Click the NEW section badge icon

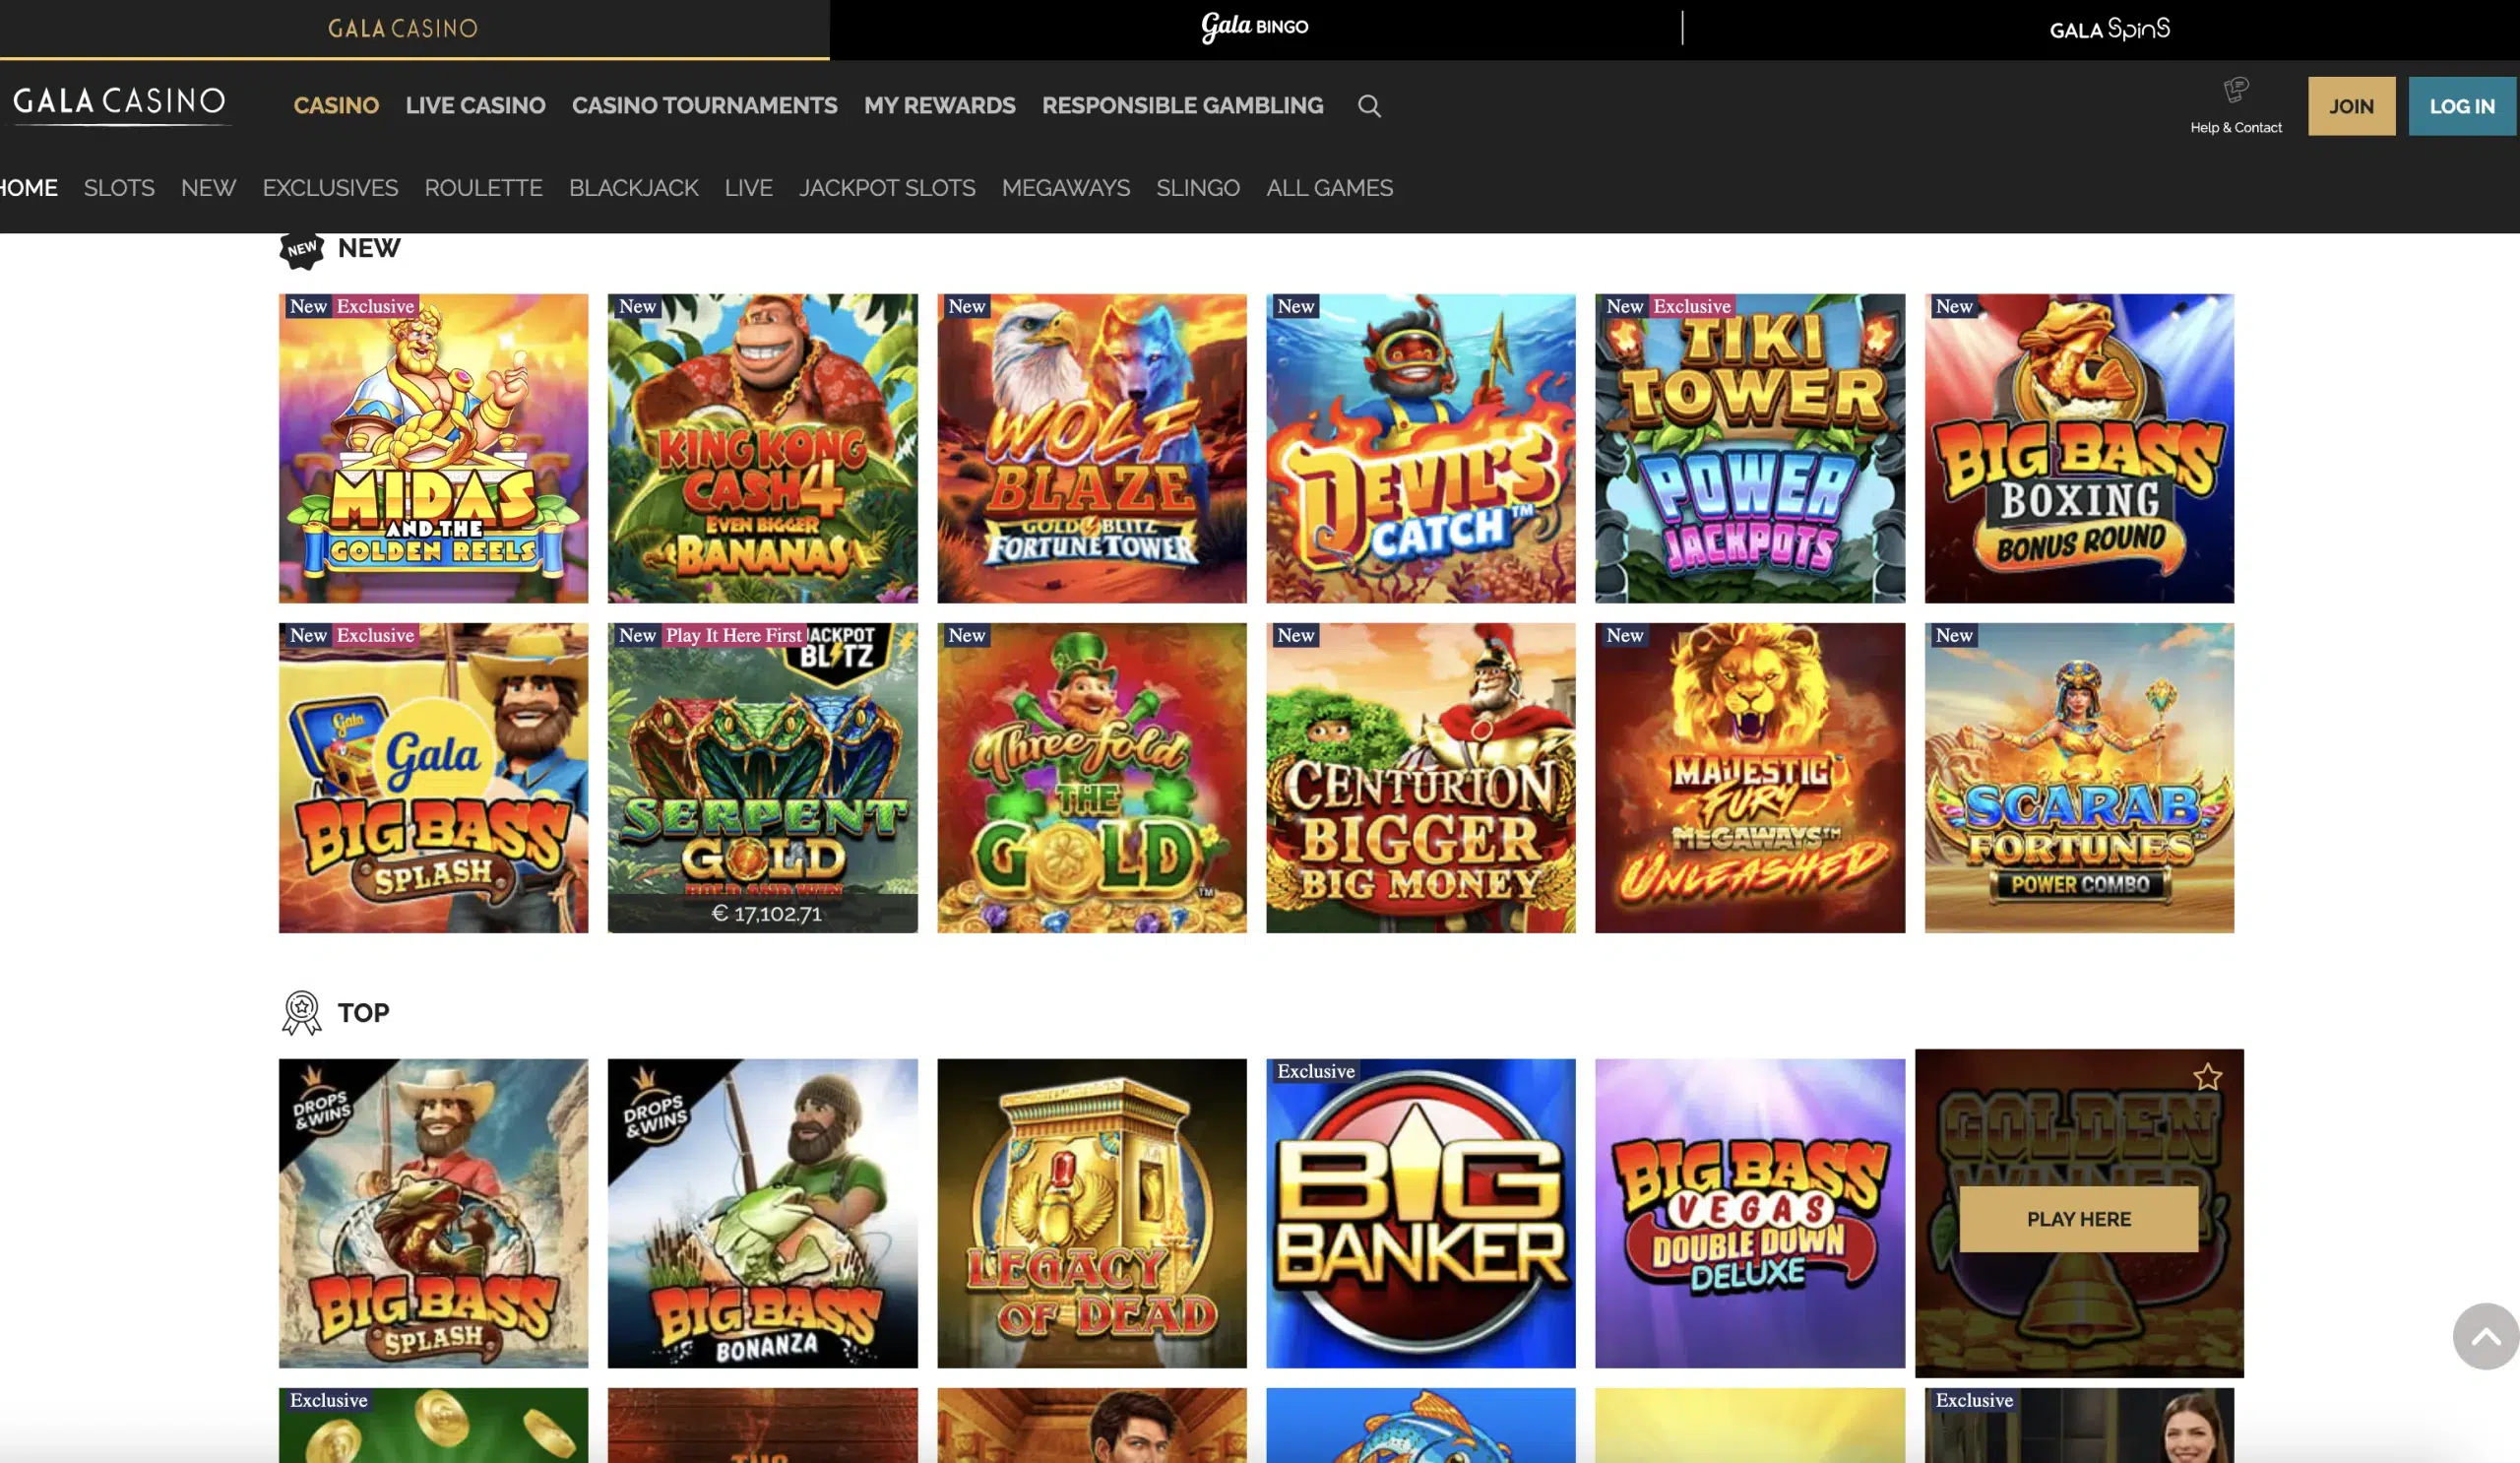(x=301, y=249)
